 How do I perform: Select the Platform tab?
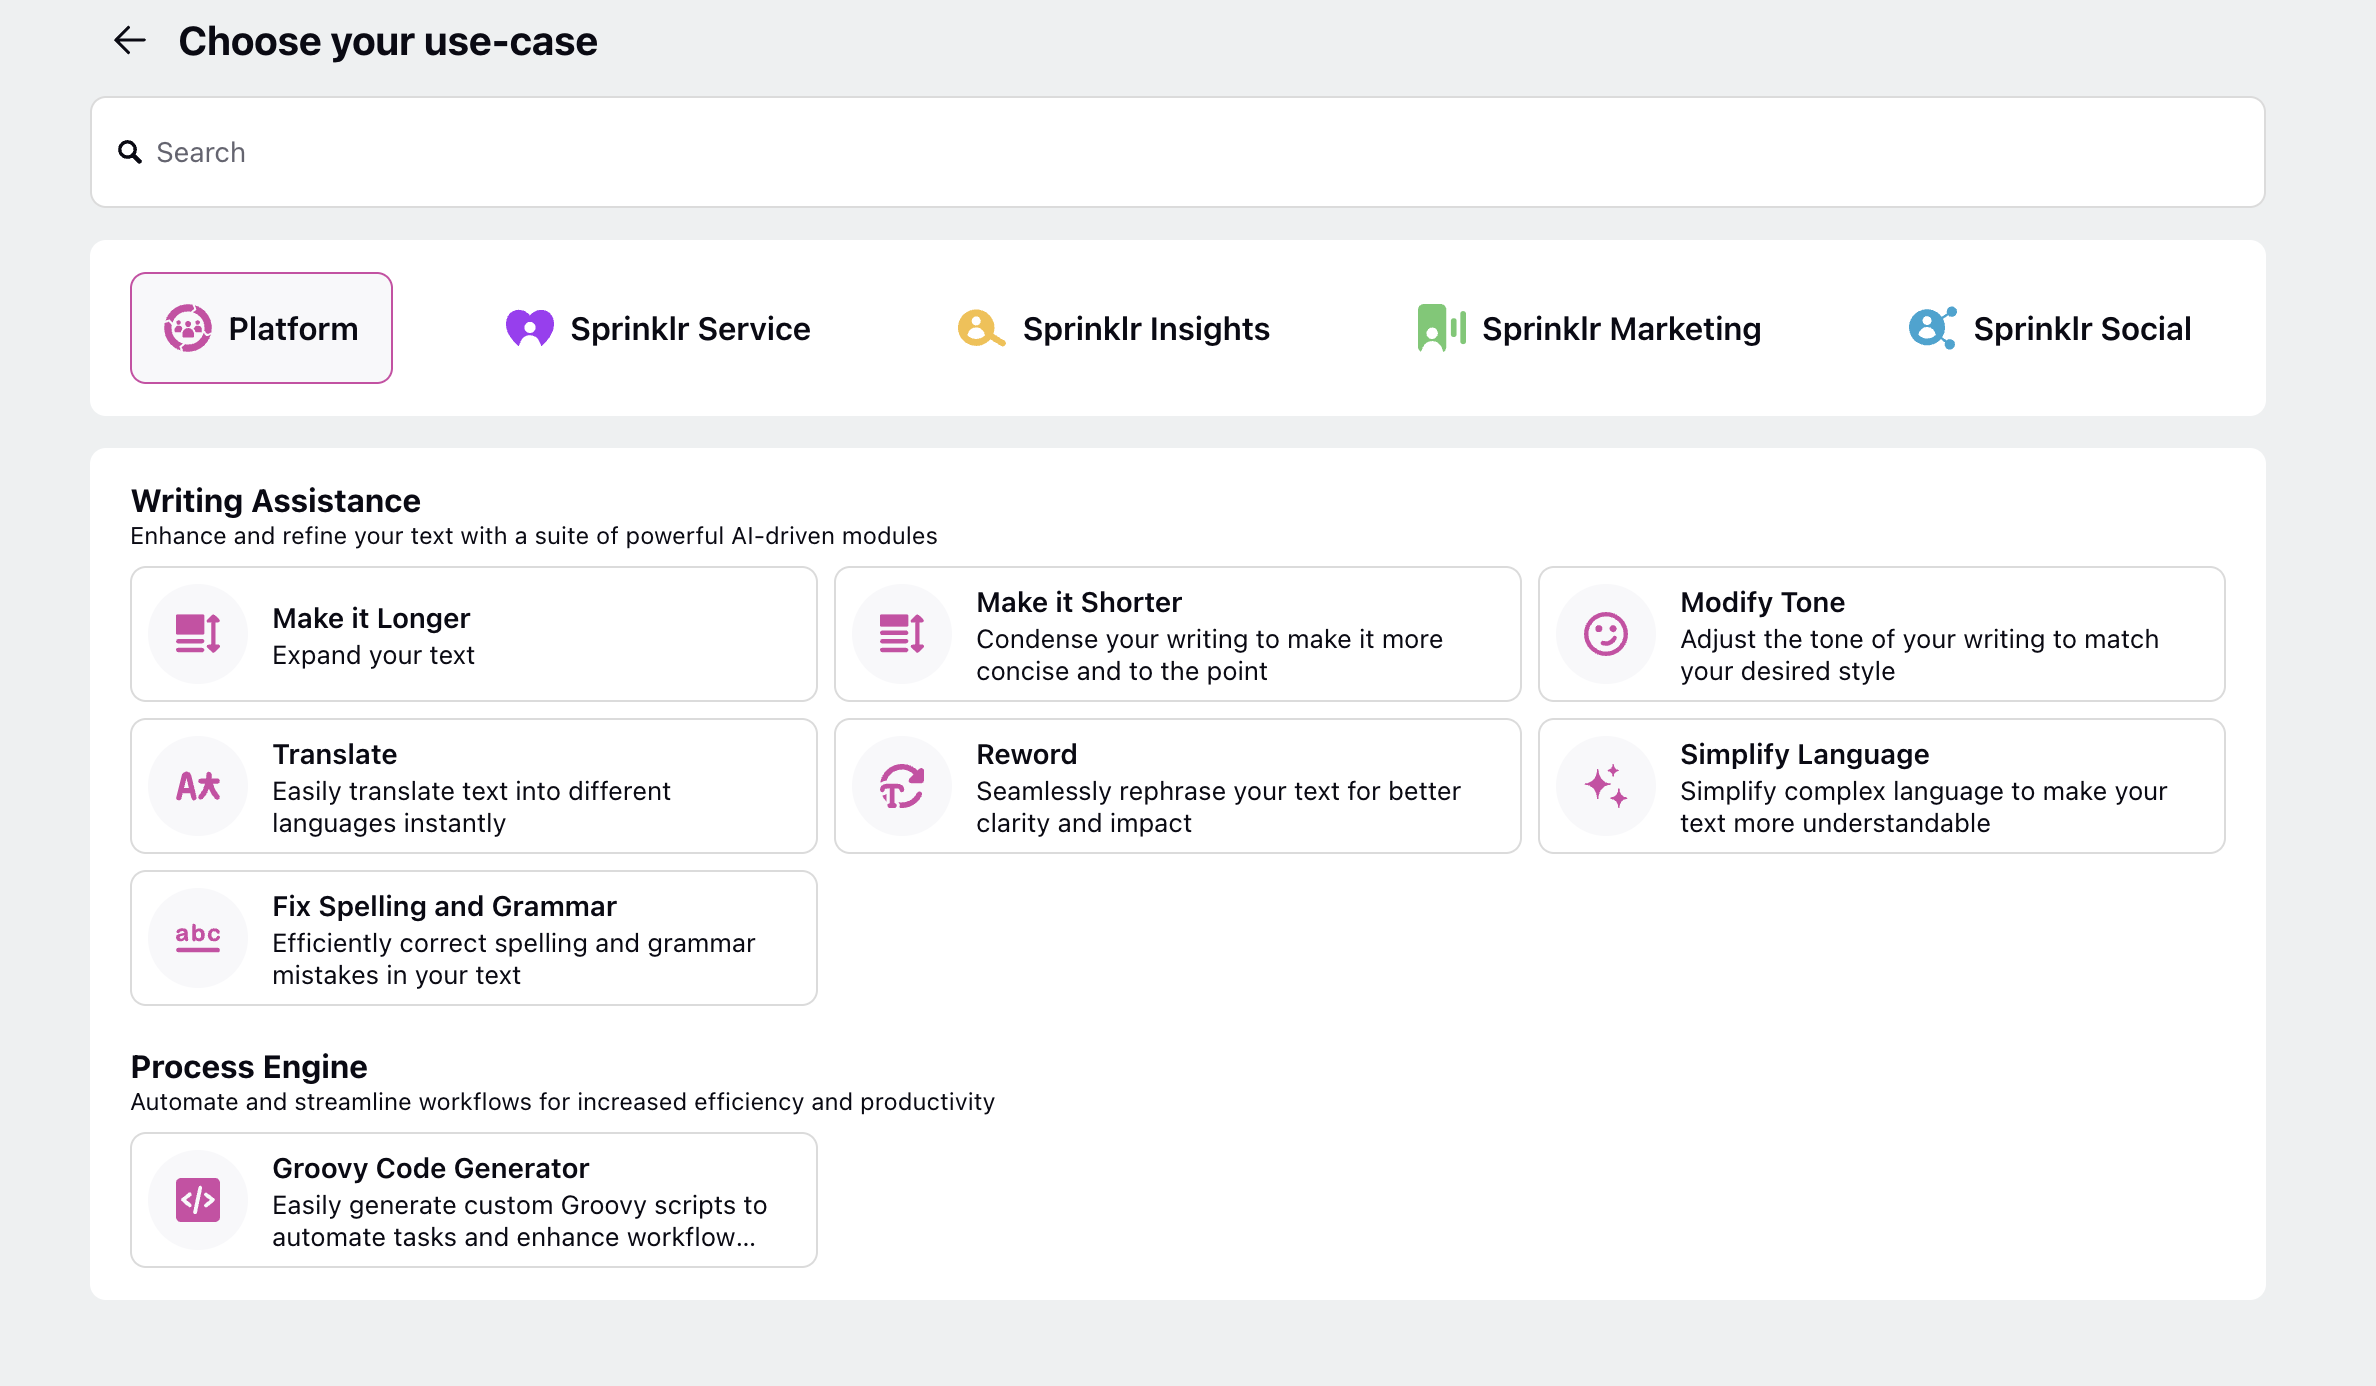tap(261, 328)
